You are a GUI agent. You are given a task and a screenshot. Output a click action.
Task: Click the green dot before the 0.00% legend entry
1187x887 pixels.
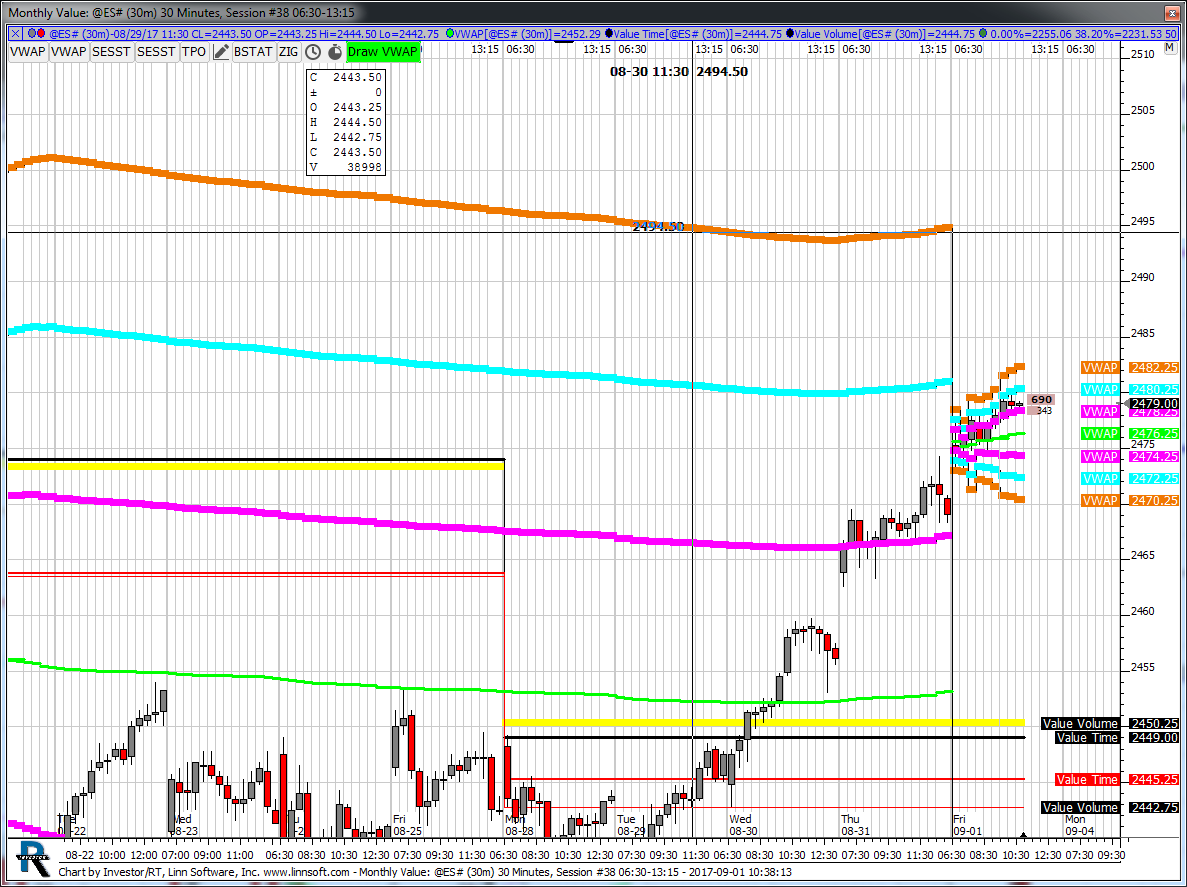(983, 33)
